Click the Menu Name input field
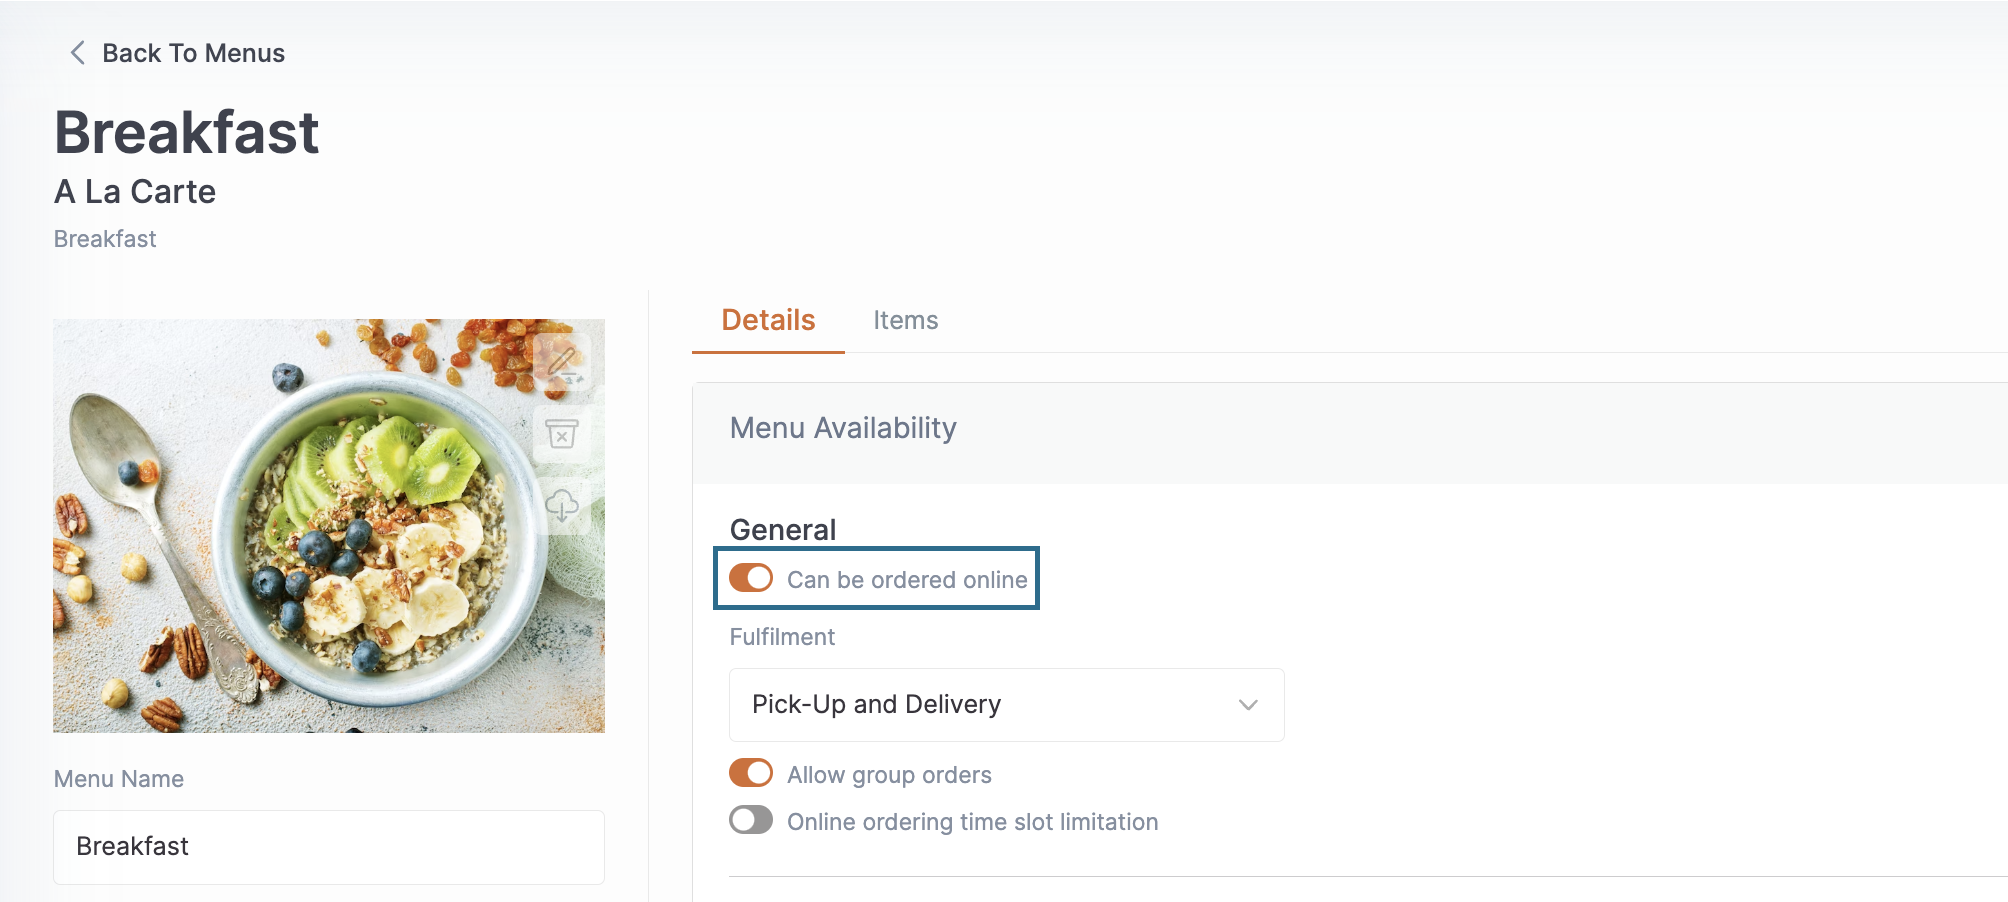 [329, 847]
